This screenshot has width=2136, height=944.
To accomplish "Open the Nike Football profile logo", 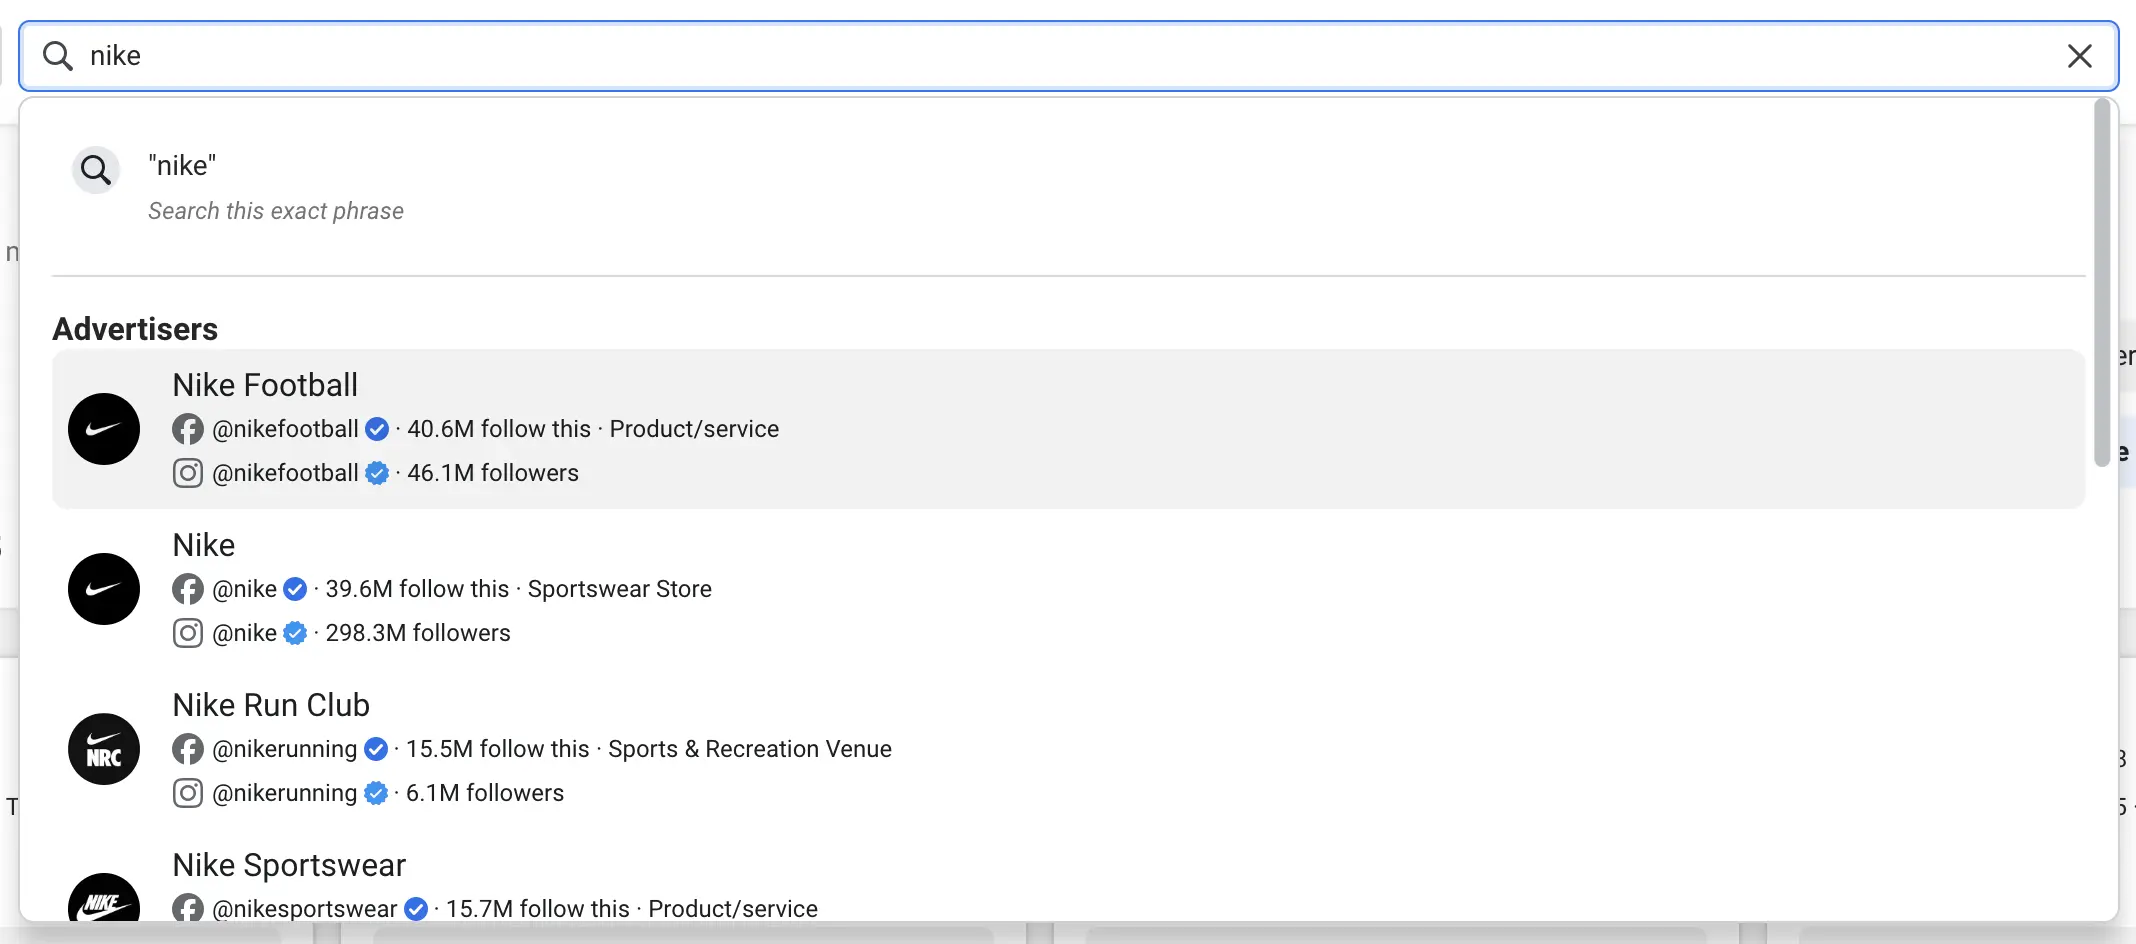I will click(104, 429).
